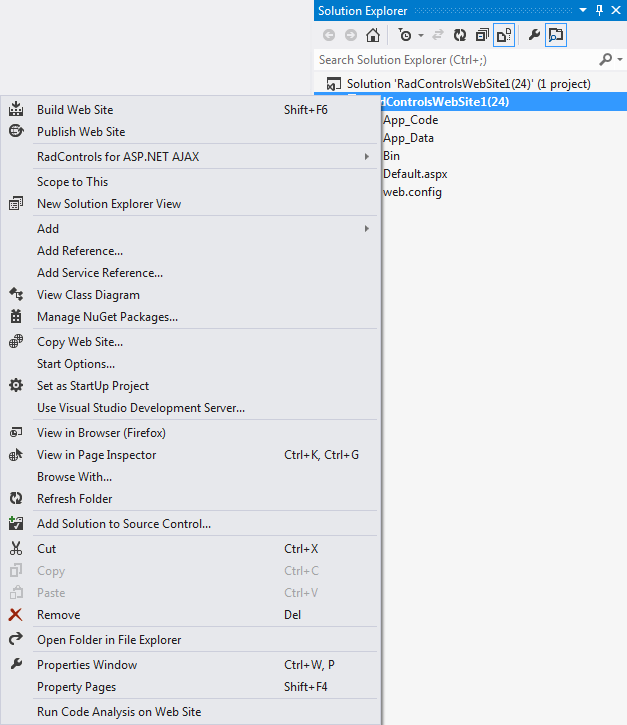Screen dimensions: 627x725
Task: Click the Page Inspector icon
Action: (16, 455)
